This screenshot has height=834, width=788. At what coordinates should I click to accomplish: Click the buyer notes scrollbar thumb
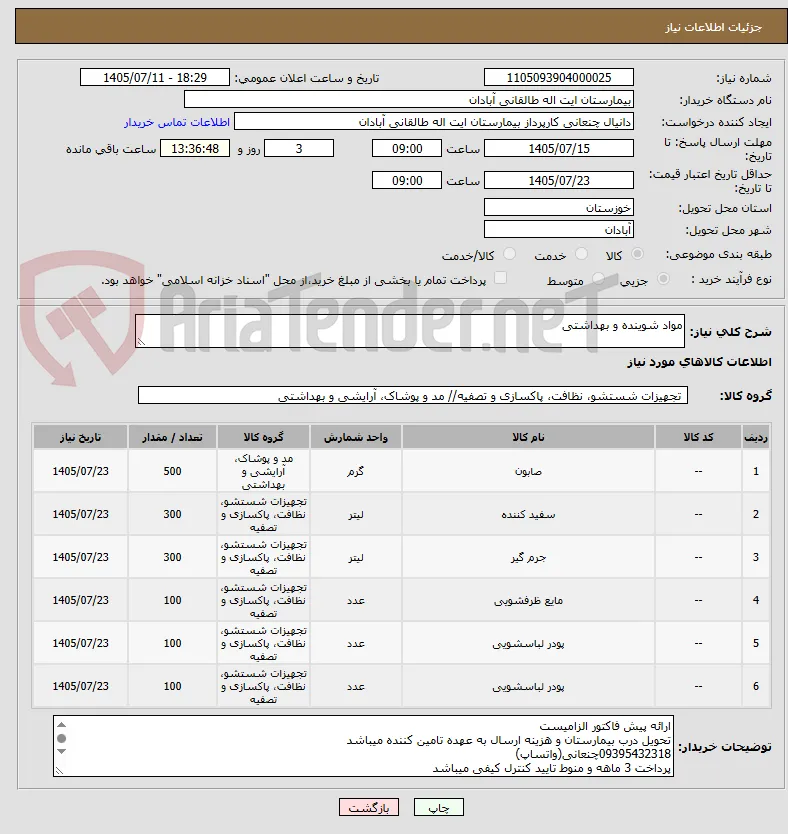62,738
